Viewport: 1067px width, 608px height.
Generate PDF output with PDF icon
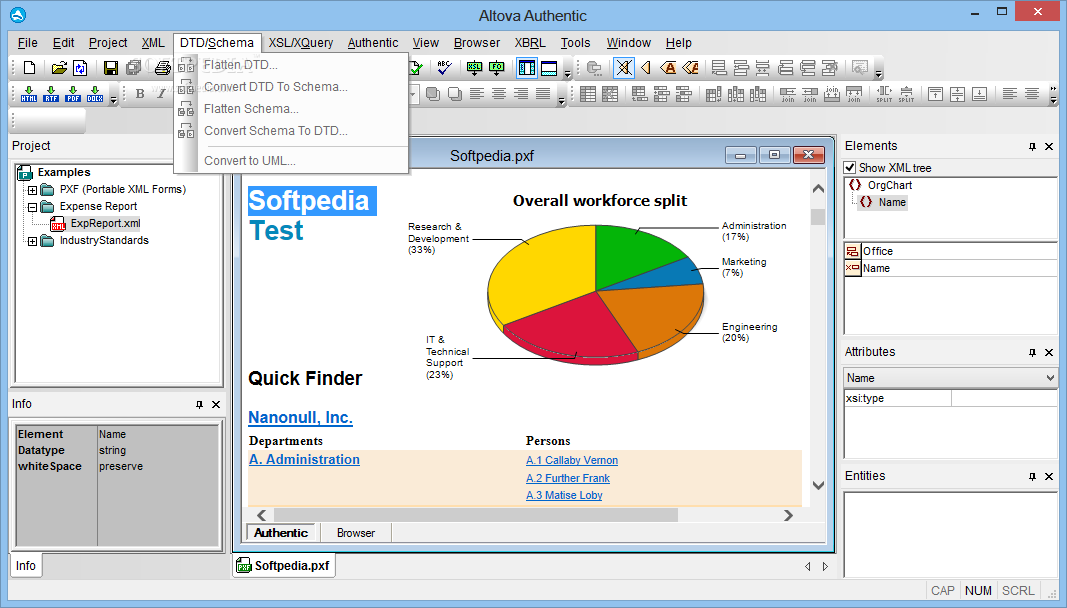click(x=73, y=94)
